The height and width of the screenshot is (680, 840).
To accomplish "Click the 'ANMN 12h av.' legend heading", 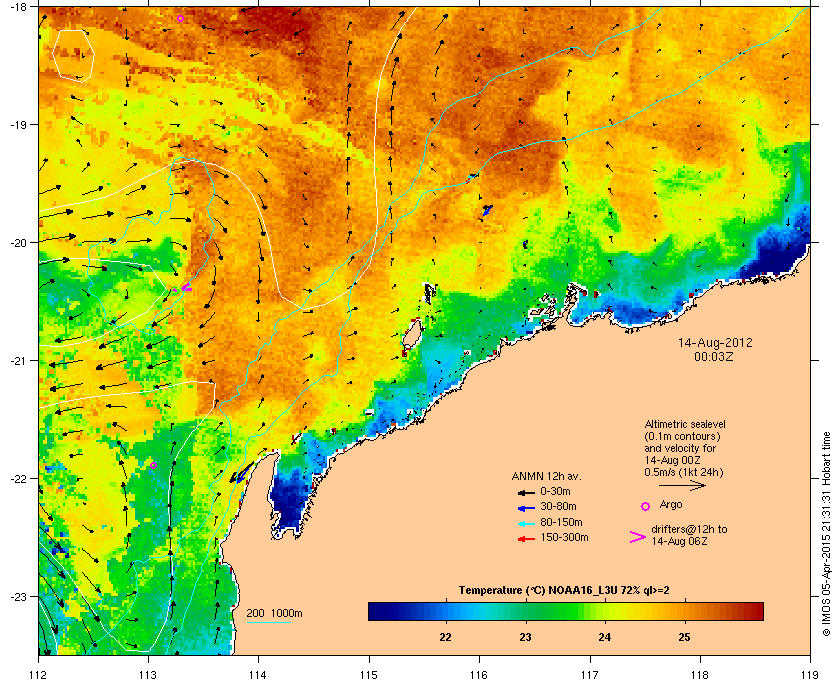I will [546, 476].
